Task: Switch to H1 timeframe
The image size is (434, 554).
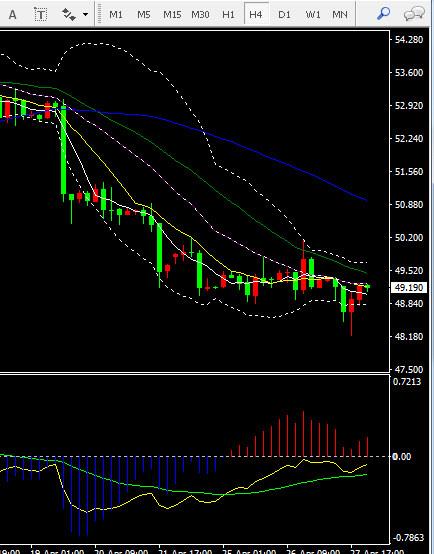Action: [x=228, y=14]
